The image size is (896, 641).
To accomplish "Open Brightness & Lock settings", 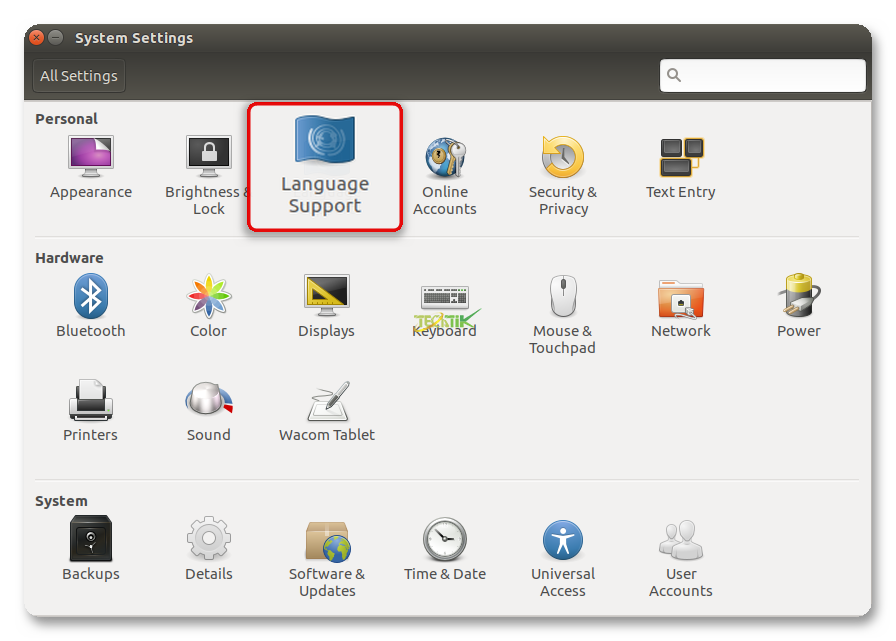I will click(208, 158).
